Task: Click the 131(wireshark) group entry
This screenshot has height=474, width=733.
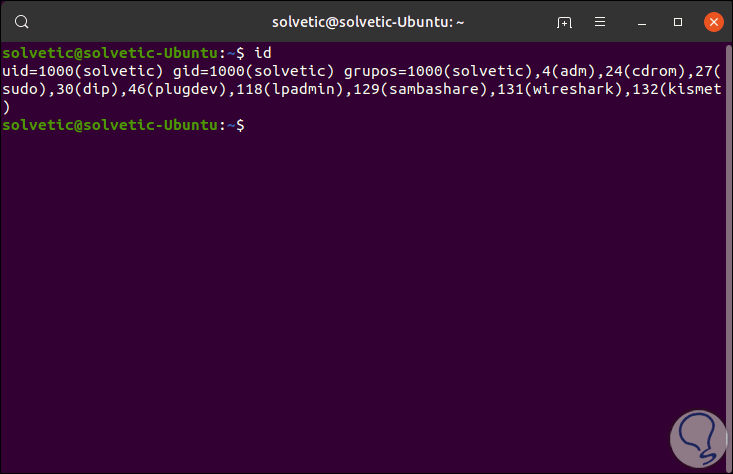Action: (560, 89)
